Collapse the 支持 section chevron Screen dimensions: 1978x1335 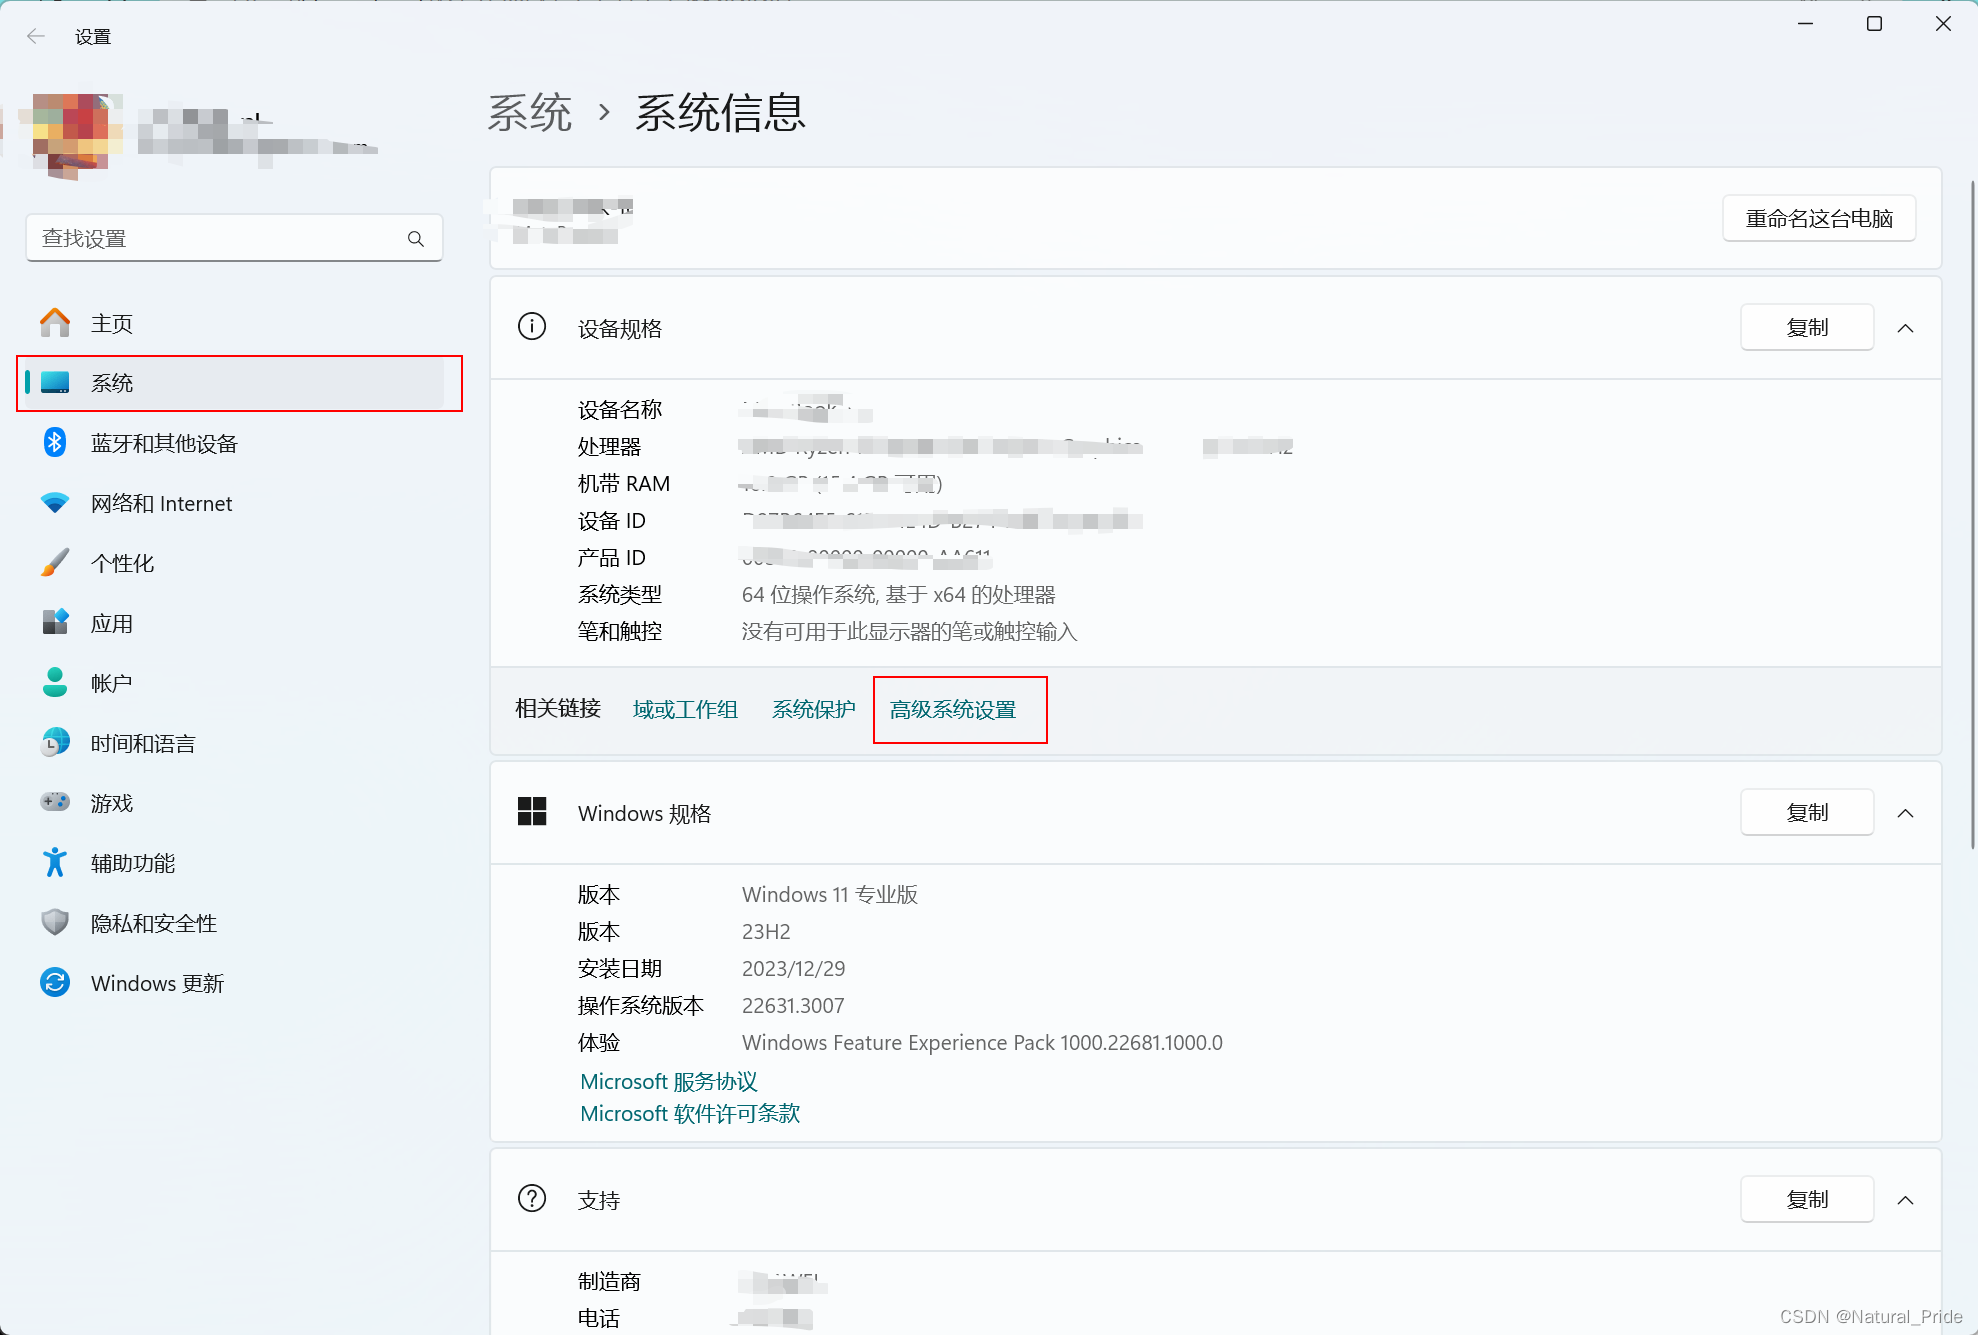1905,1200
